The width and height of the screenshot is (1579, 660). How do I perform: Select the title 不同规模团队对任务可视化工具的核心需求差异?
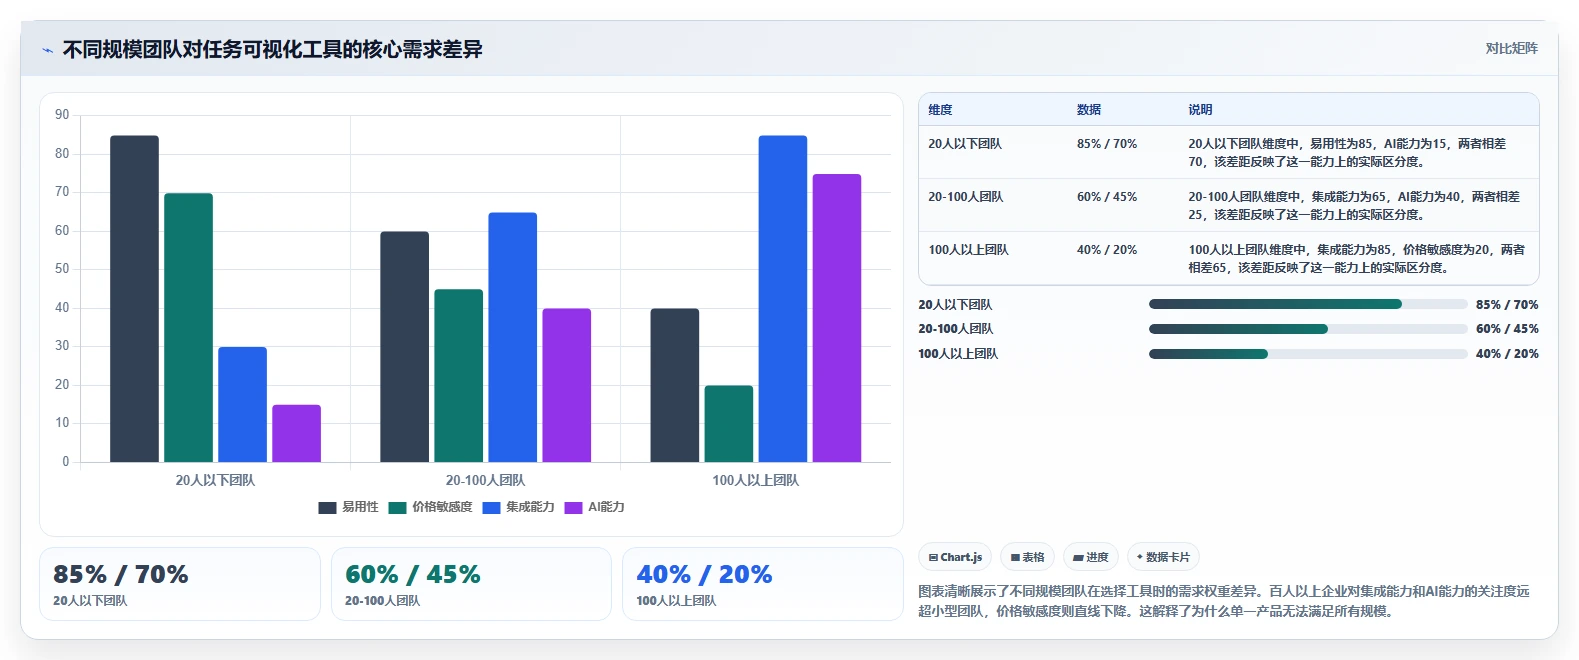(273, 49)
